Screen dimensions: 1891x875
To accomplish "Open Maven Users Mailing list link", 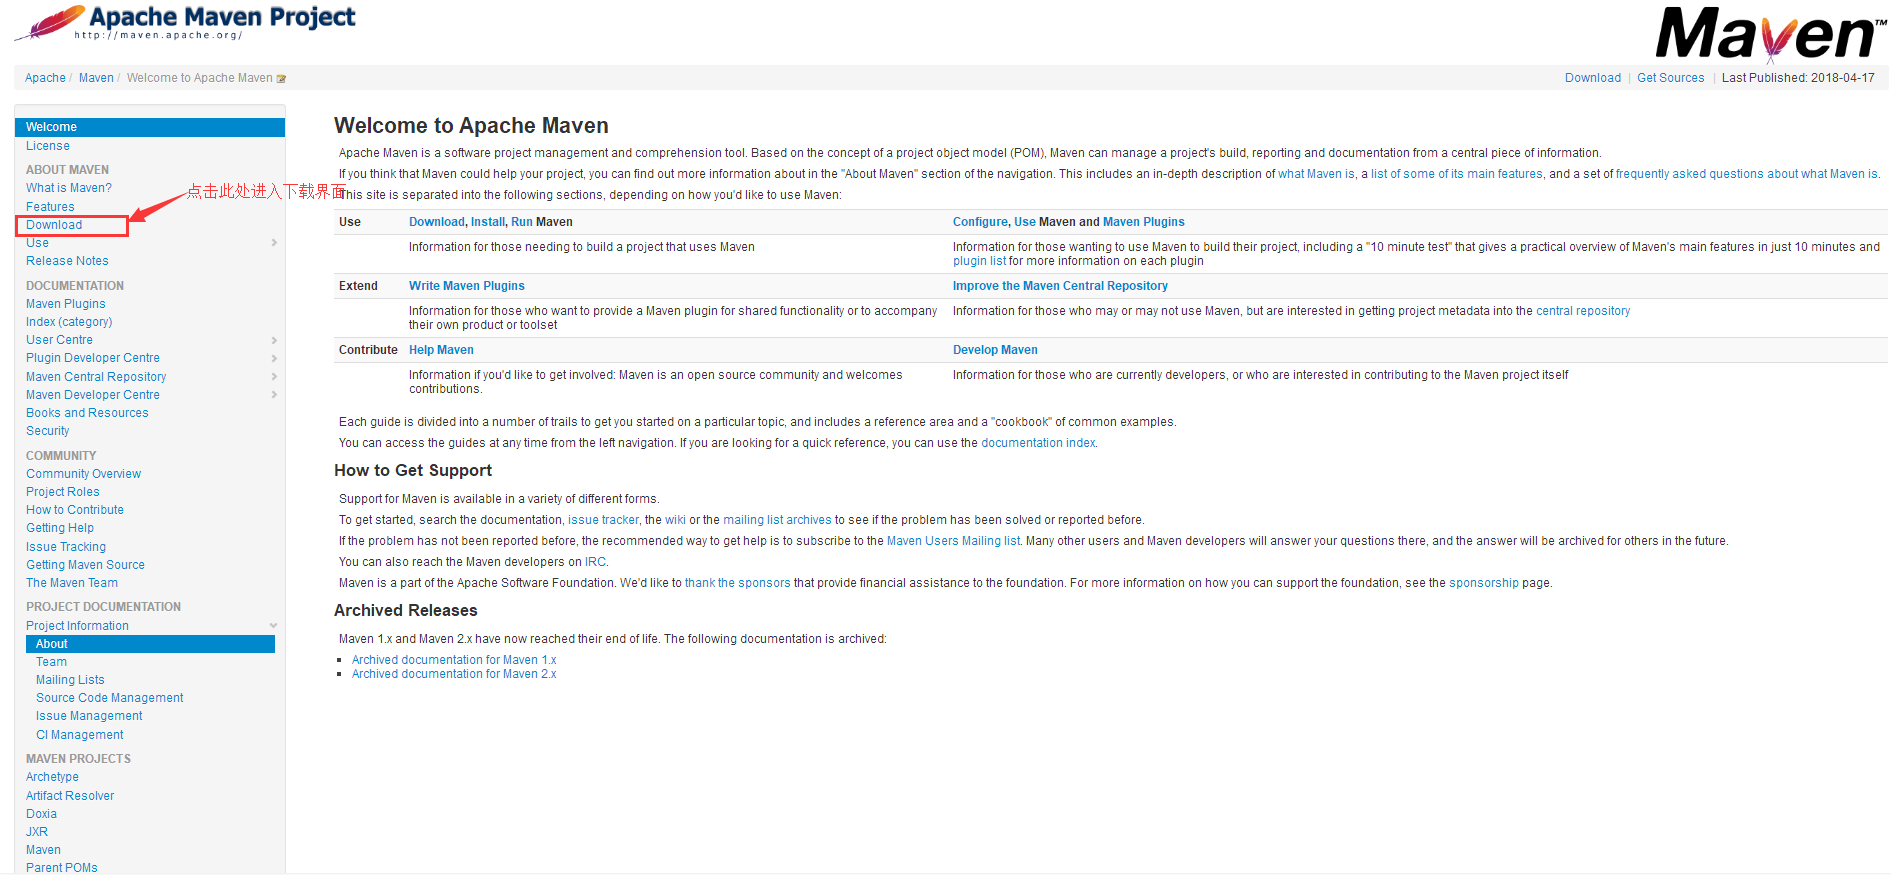I will (953, 541).
